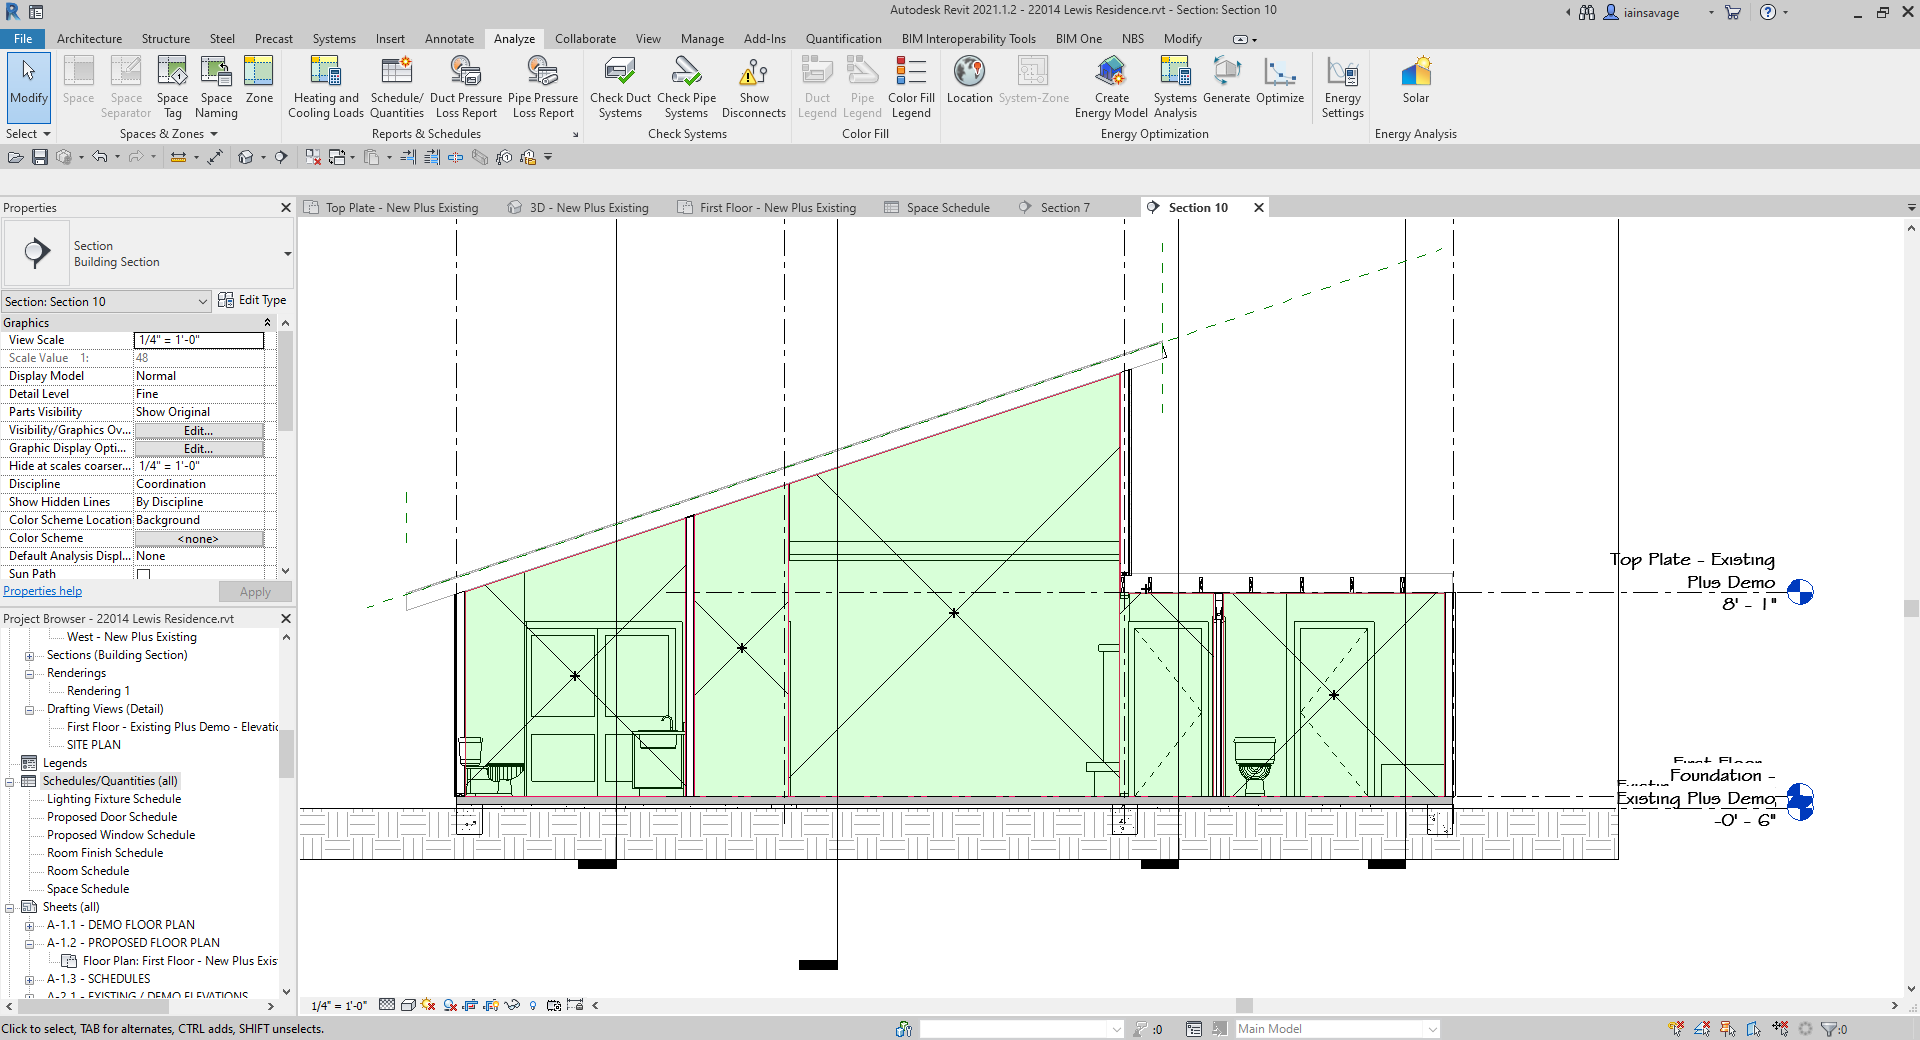The image size is (1920, 1040).
Task: Open Energy Settings
Action: click(1342, 87)
